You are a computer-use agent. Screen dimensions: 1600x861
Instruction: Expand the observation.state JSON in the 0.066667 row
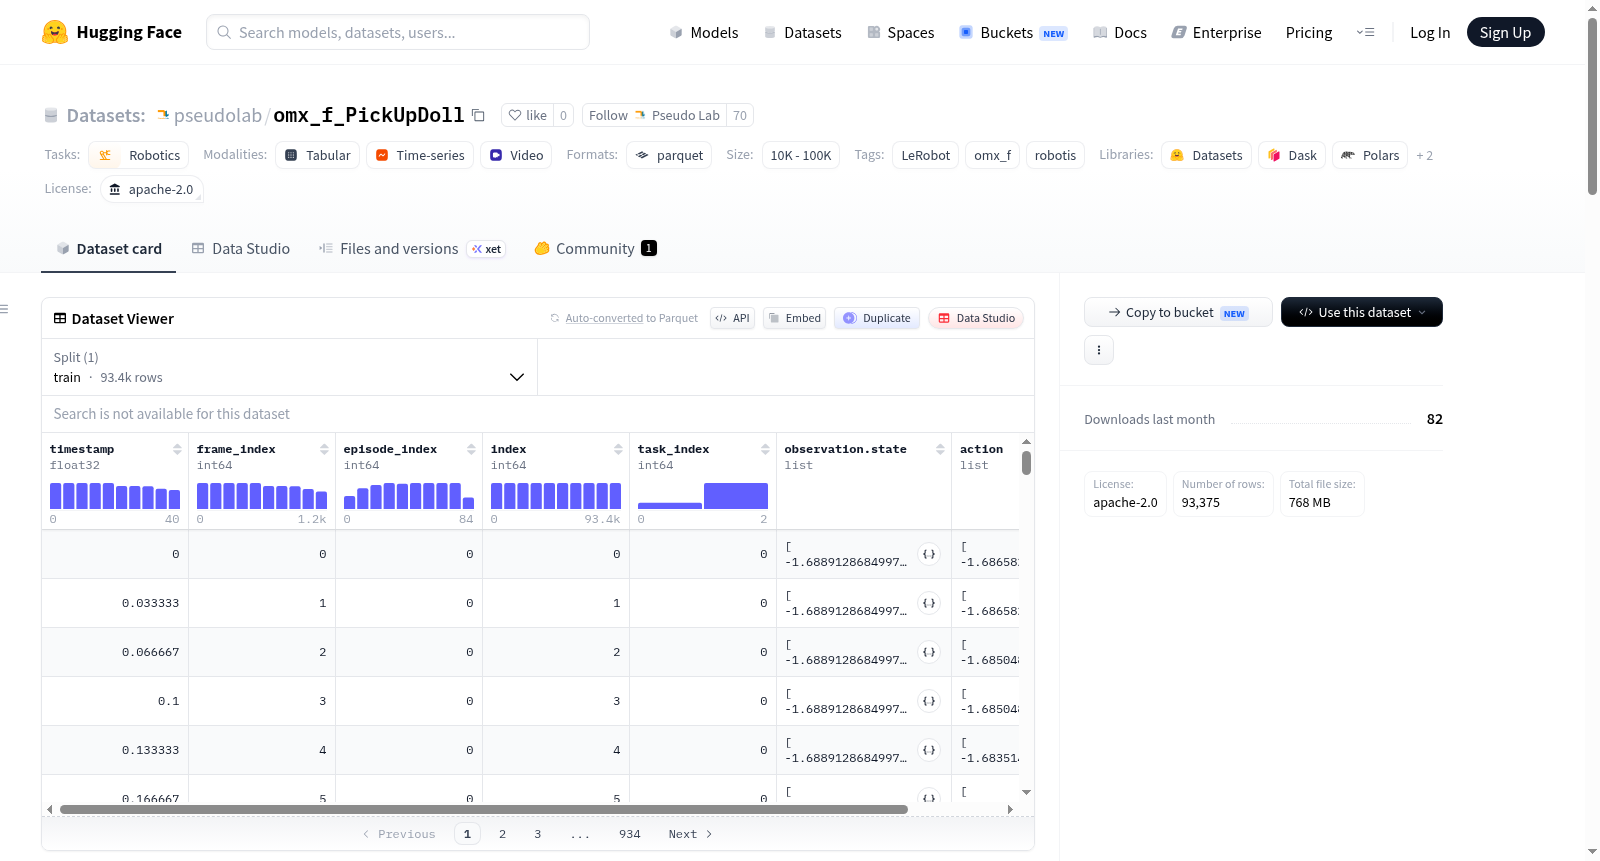pos(929,652)
